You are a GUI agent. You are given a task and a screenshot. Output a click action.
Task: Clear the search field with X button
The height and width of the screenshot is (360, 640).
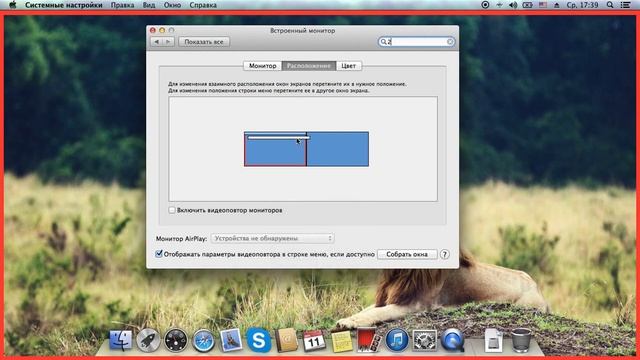(x=450, y=42)
